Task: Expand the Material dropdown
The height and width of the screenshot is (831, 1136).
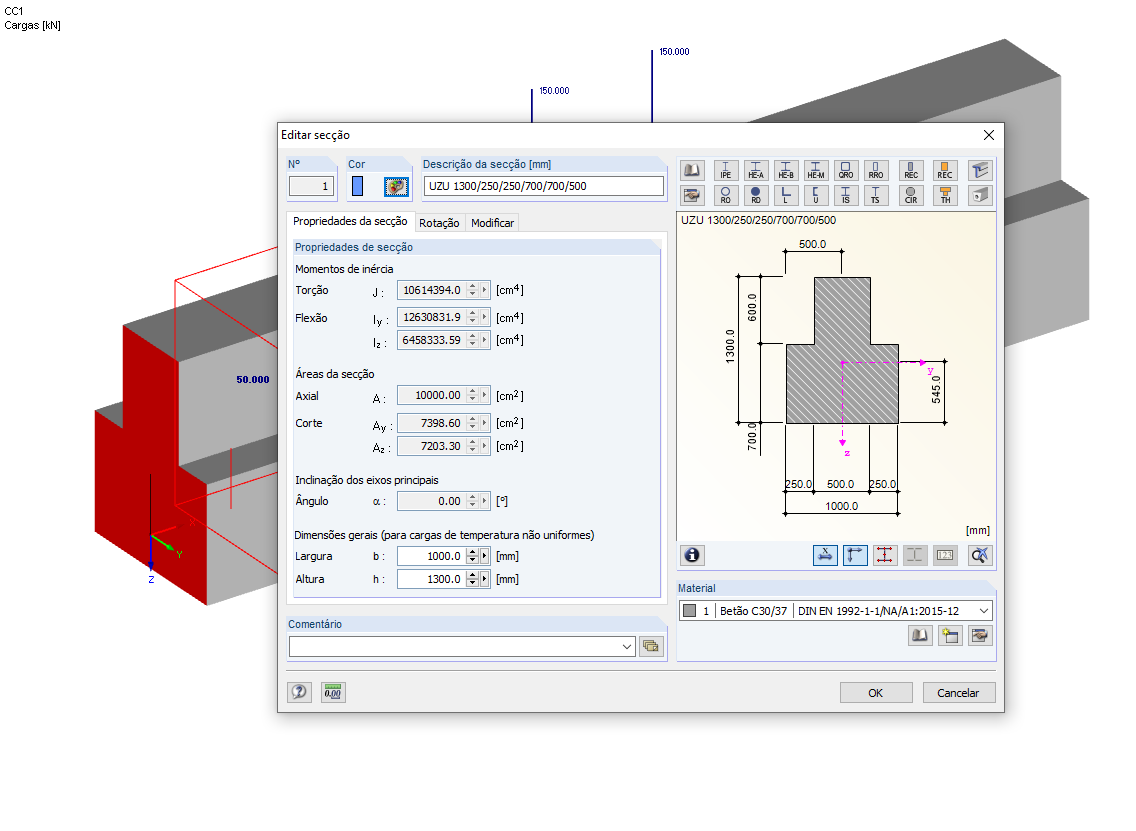Action: pyautogui.click(x=983, y=611)
